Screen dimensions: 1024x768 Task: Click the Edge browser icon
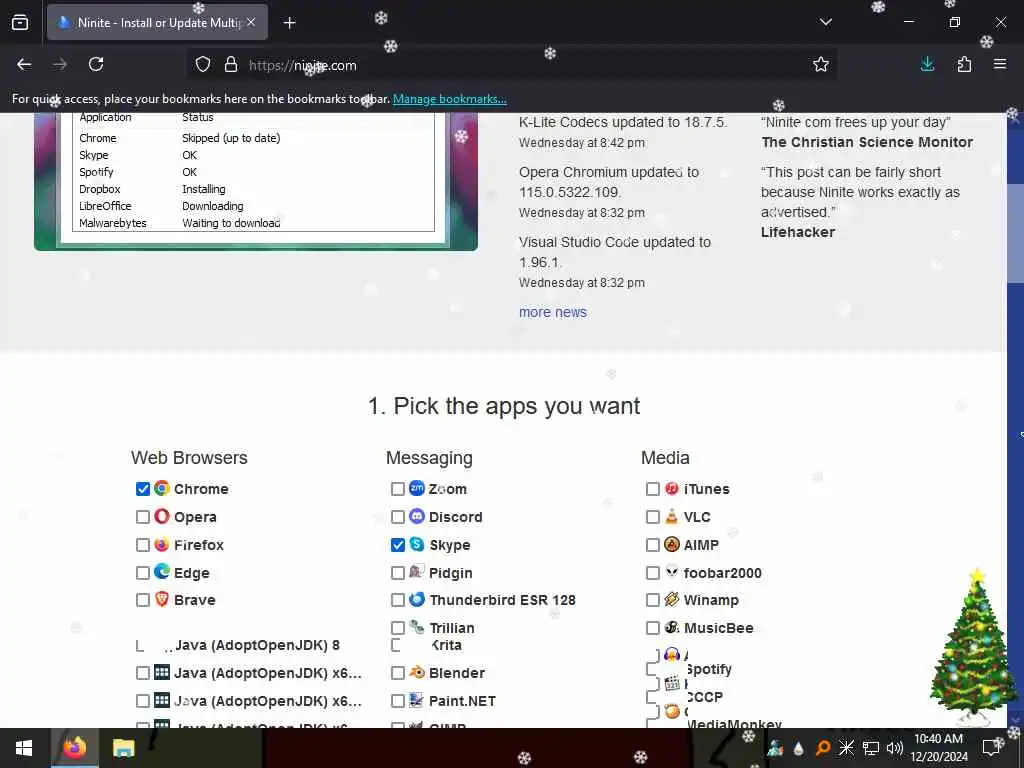[x=162, y=572]
